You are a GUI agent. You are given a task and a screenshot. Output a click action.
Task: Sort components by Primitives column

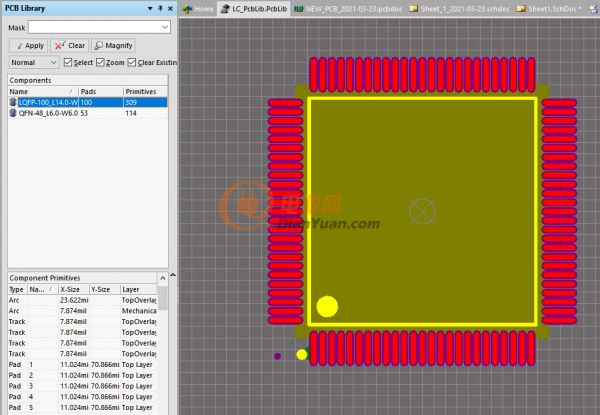(145, 92)
